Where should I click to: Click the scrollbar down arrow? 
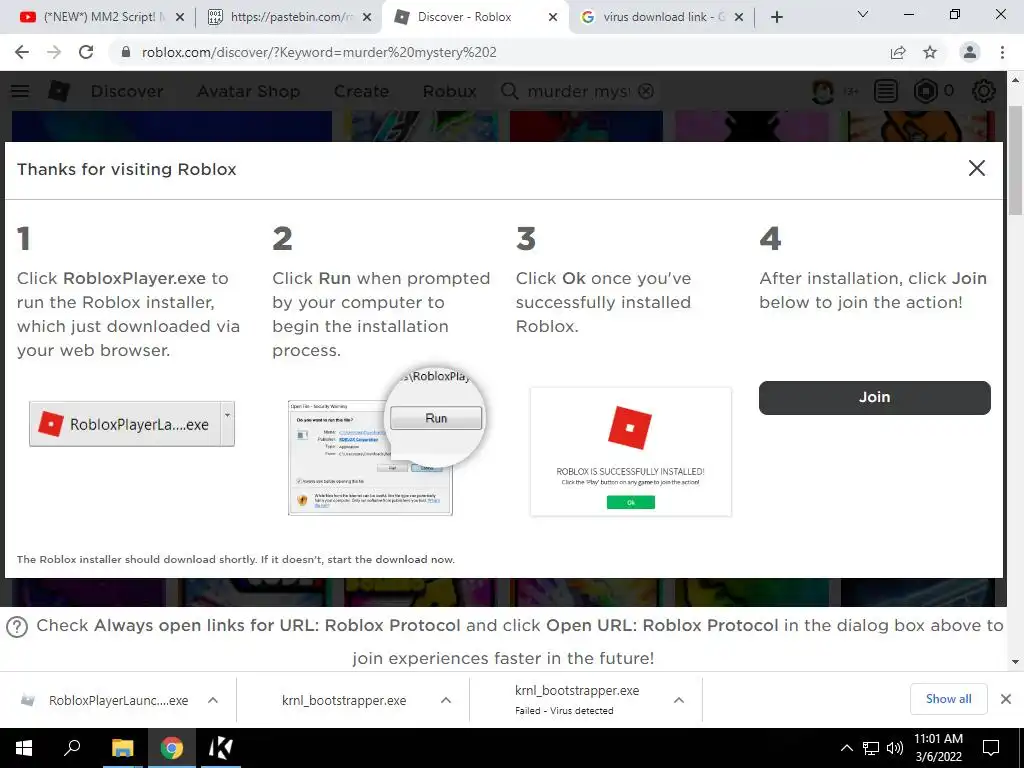(1015, 662)
